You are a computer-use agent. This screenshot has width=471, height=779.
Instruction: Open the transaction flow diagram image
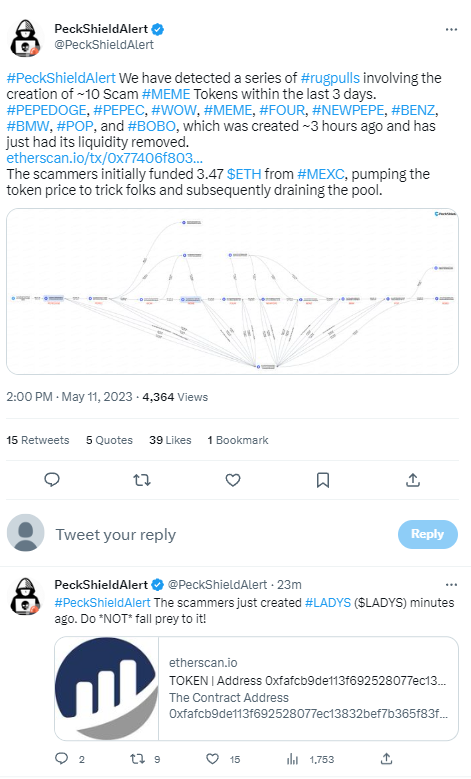click(233, 292)
